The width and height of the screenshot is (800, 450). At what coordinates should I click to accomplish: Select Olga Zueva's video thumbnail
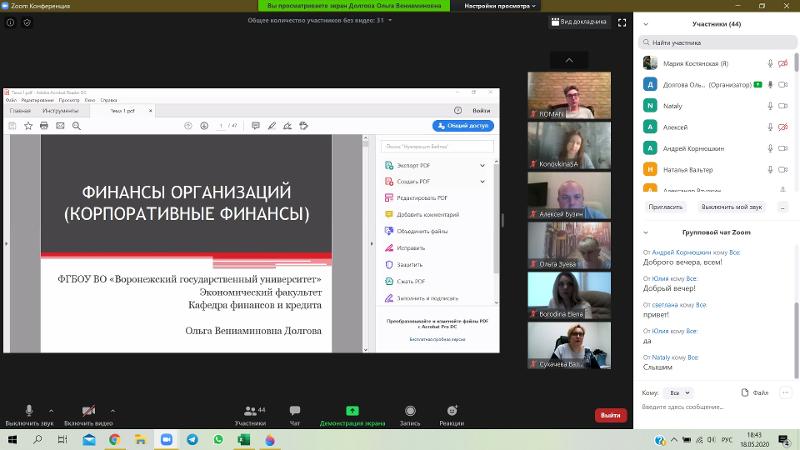point(569,245)
